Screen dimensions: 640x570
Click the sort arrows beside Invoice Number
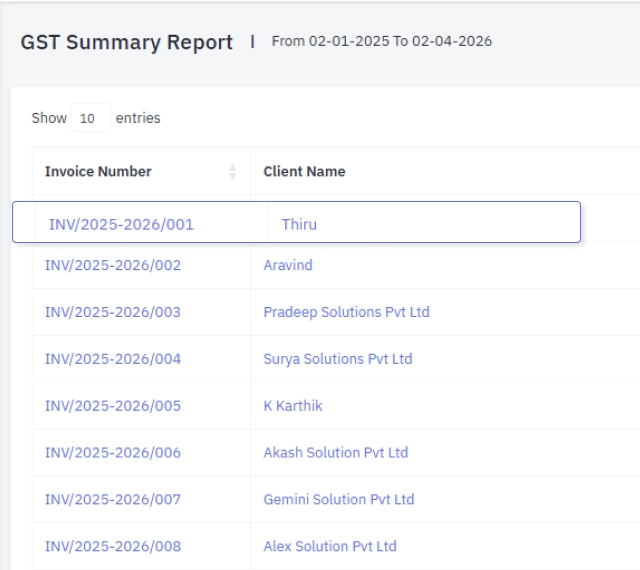click(233, 172)
